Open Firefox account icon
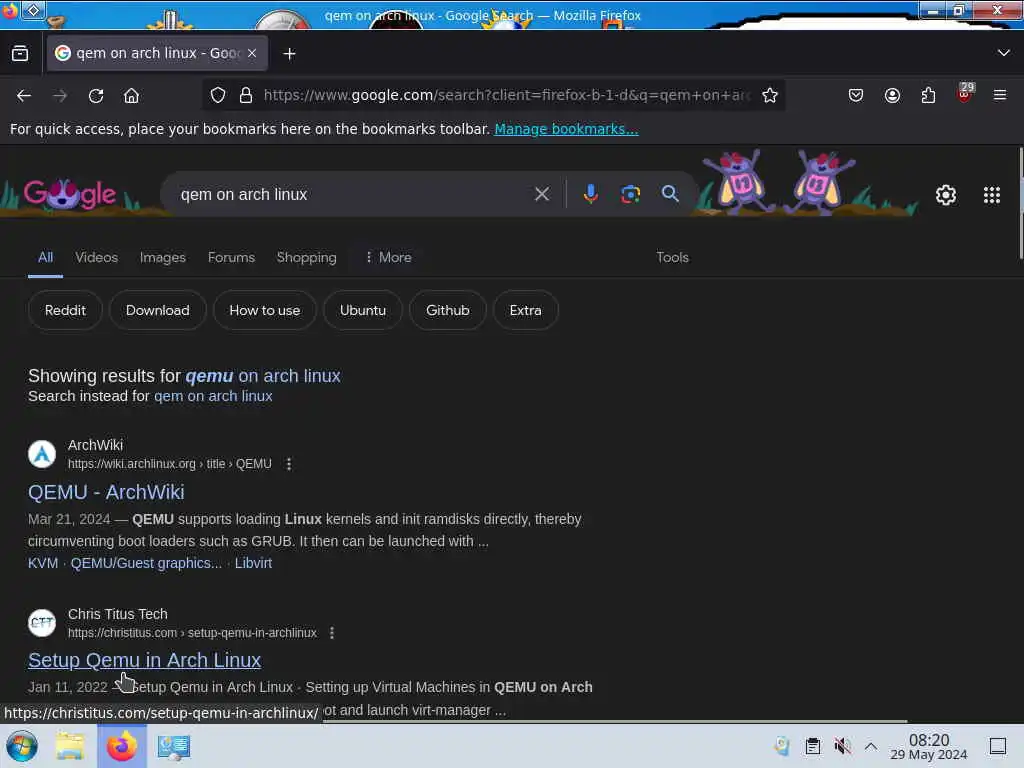 coord(892,95)
